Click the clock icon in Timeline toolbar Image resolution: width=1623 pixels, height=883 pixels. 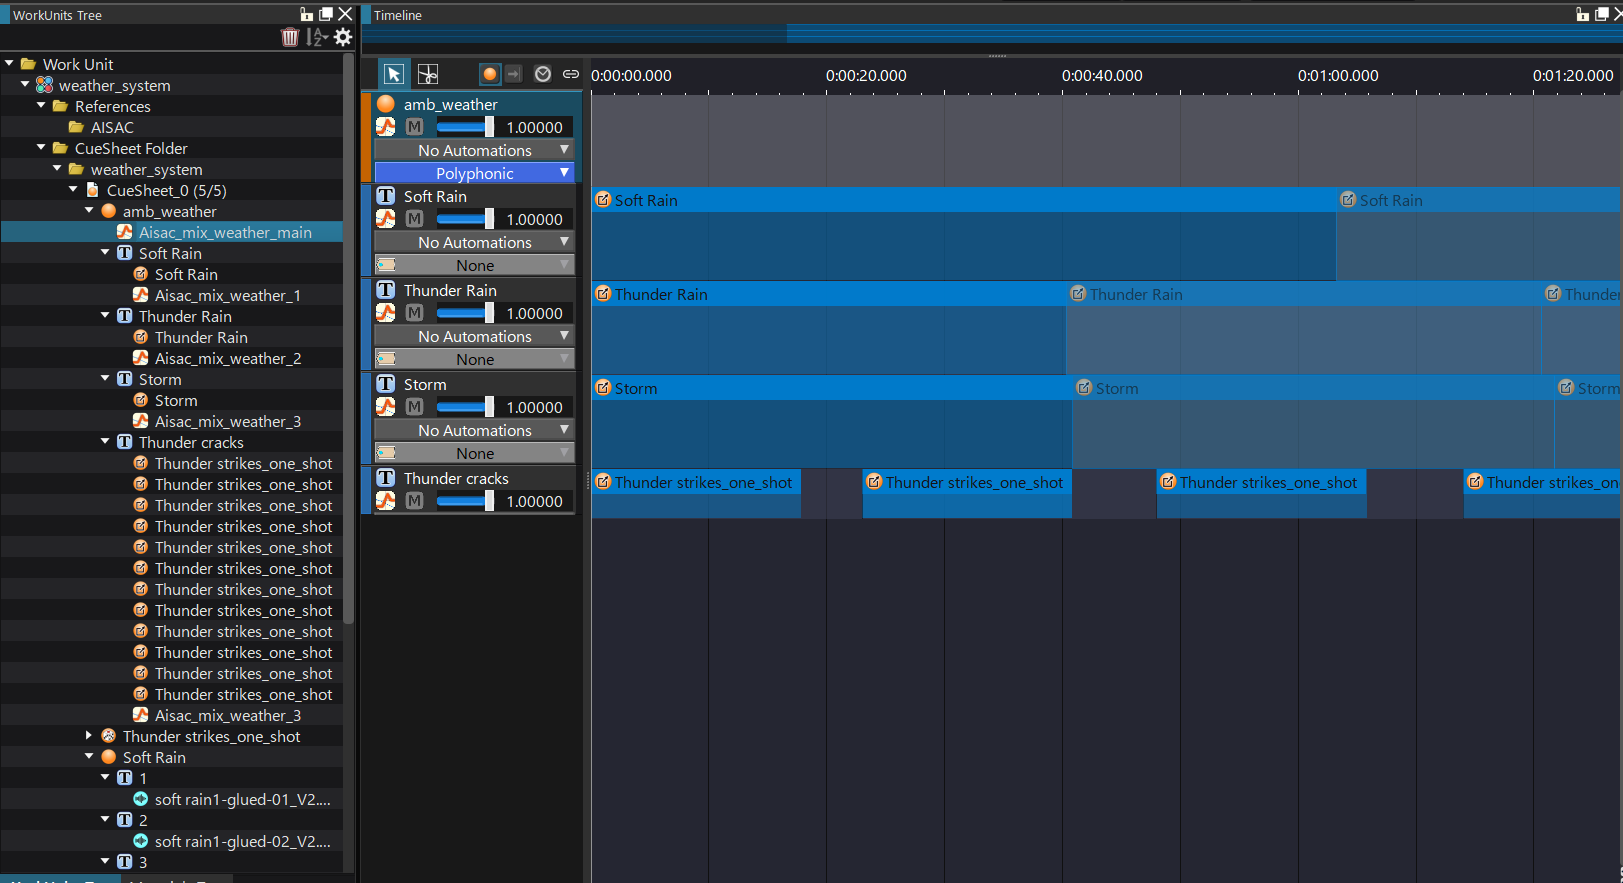(543, 74)
